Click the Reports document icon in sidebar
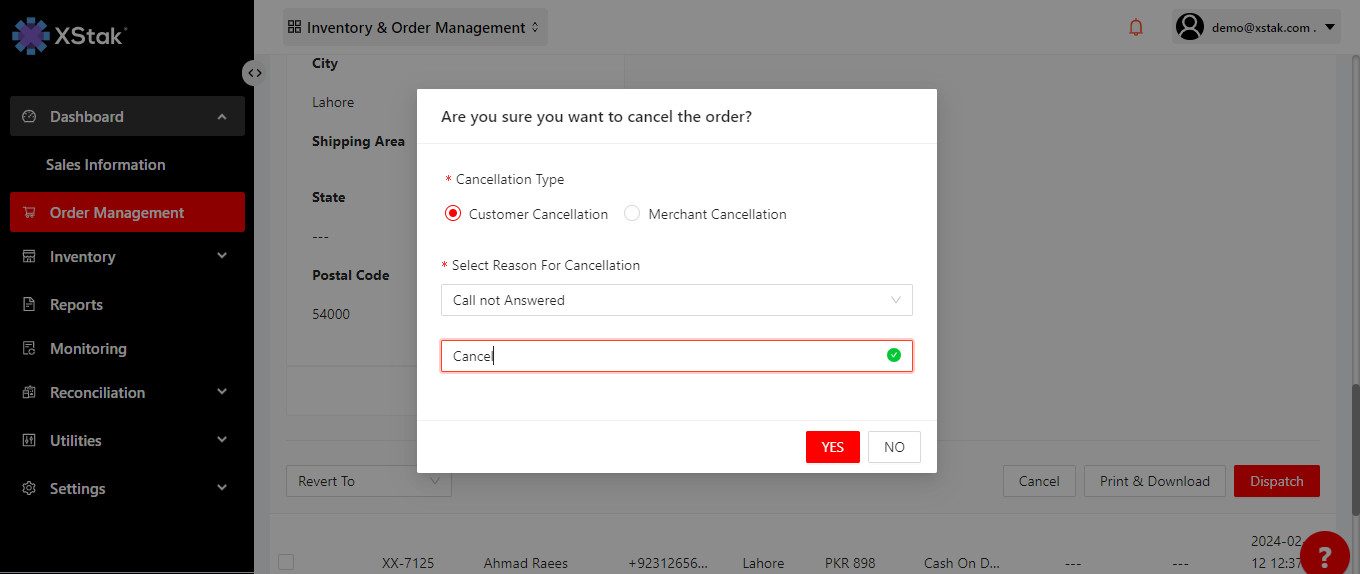Viewport: 1360px width, 574px height. pyautogui.click(x=29, y=305)
